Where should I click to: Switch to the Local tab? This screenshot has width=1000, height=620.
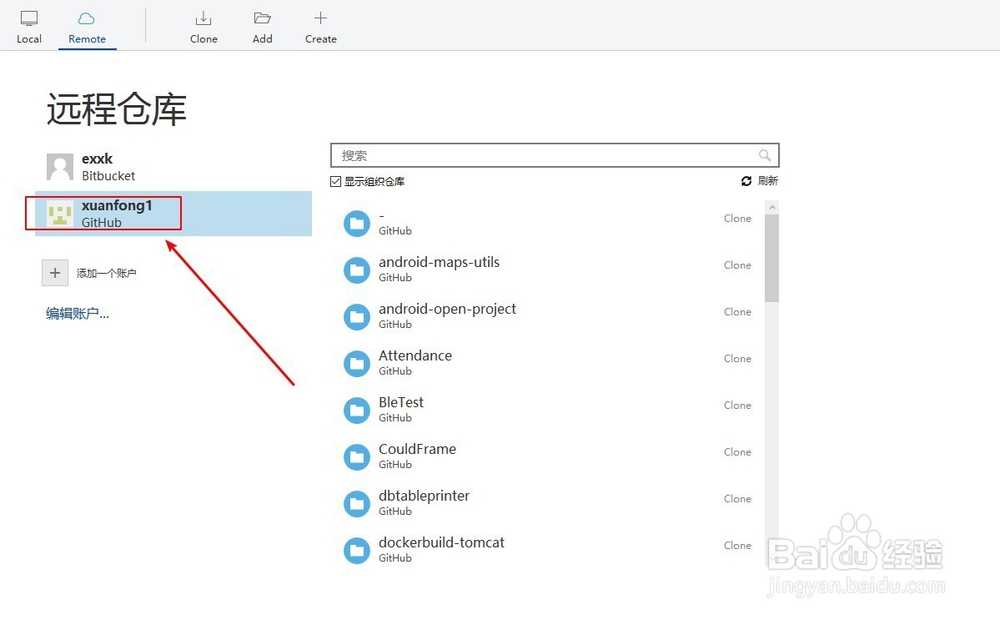(29, 27)
